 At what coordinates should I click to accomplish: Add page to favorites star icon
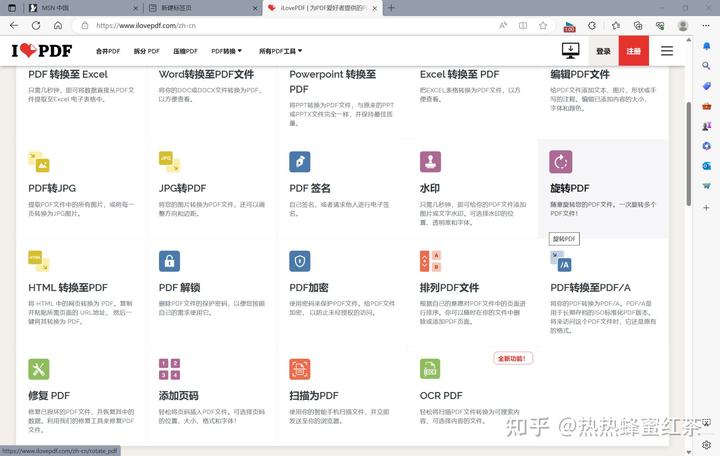[x=543, y=26]
